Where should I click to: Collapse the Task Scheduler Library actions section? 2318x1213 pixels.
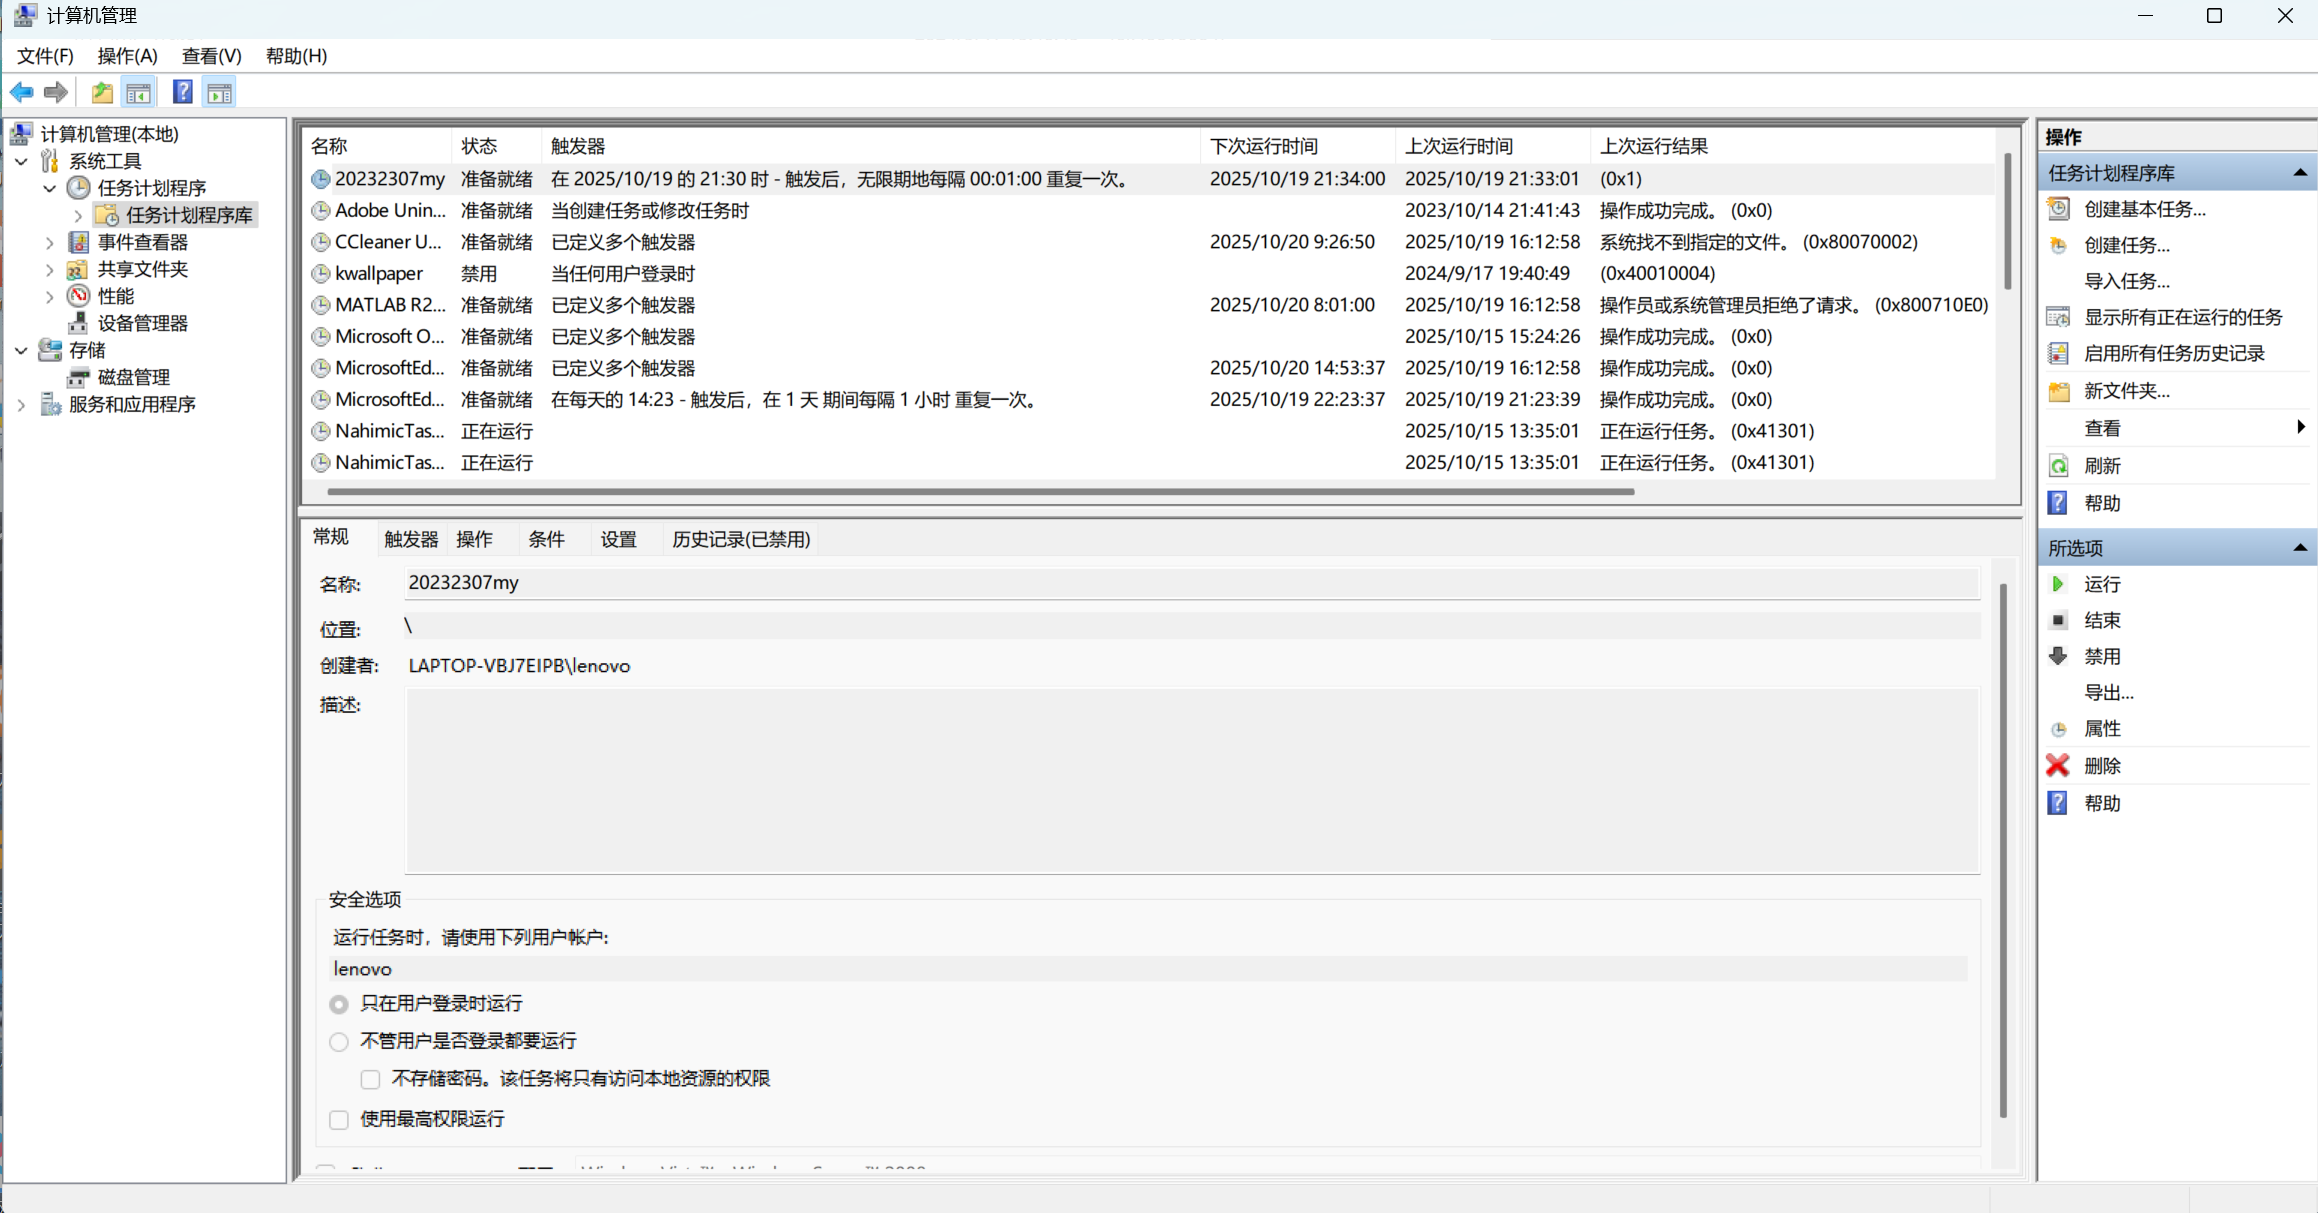[x=2299, y=173]
